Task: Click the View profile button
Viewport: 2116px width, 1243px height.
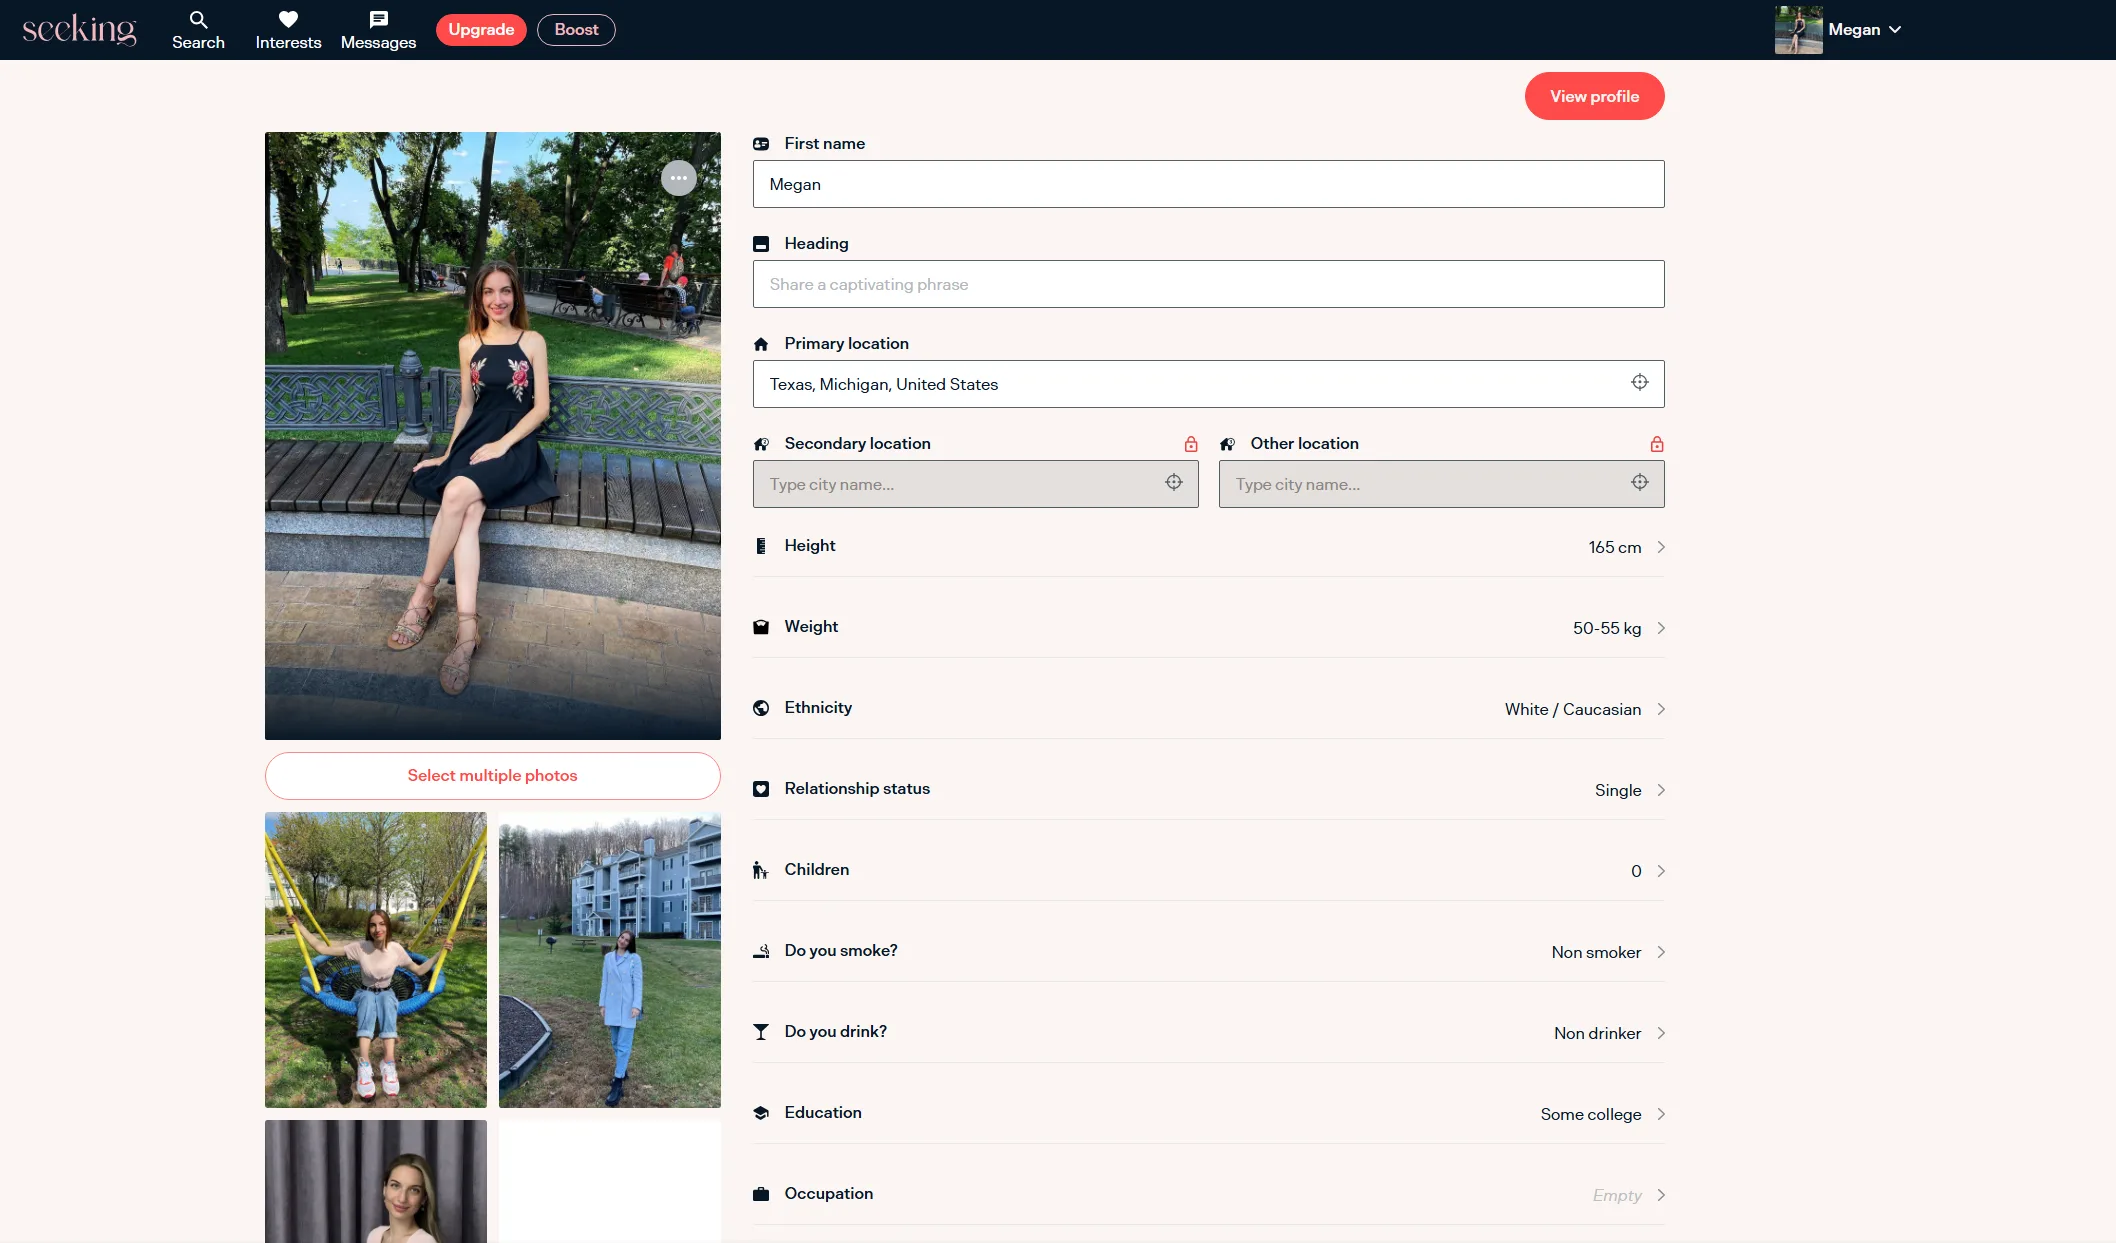Action: coord(1594,96)
